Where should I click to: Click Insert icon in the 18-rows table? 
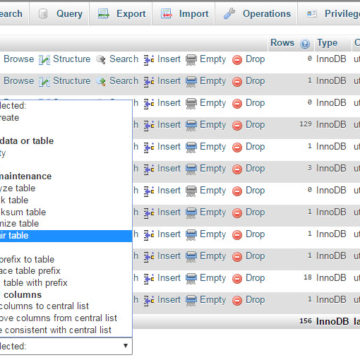pos(149,278)
